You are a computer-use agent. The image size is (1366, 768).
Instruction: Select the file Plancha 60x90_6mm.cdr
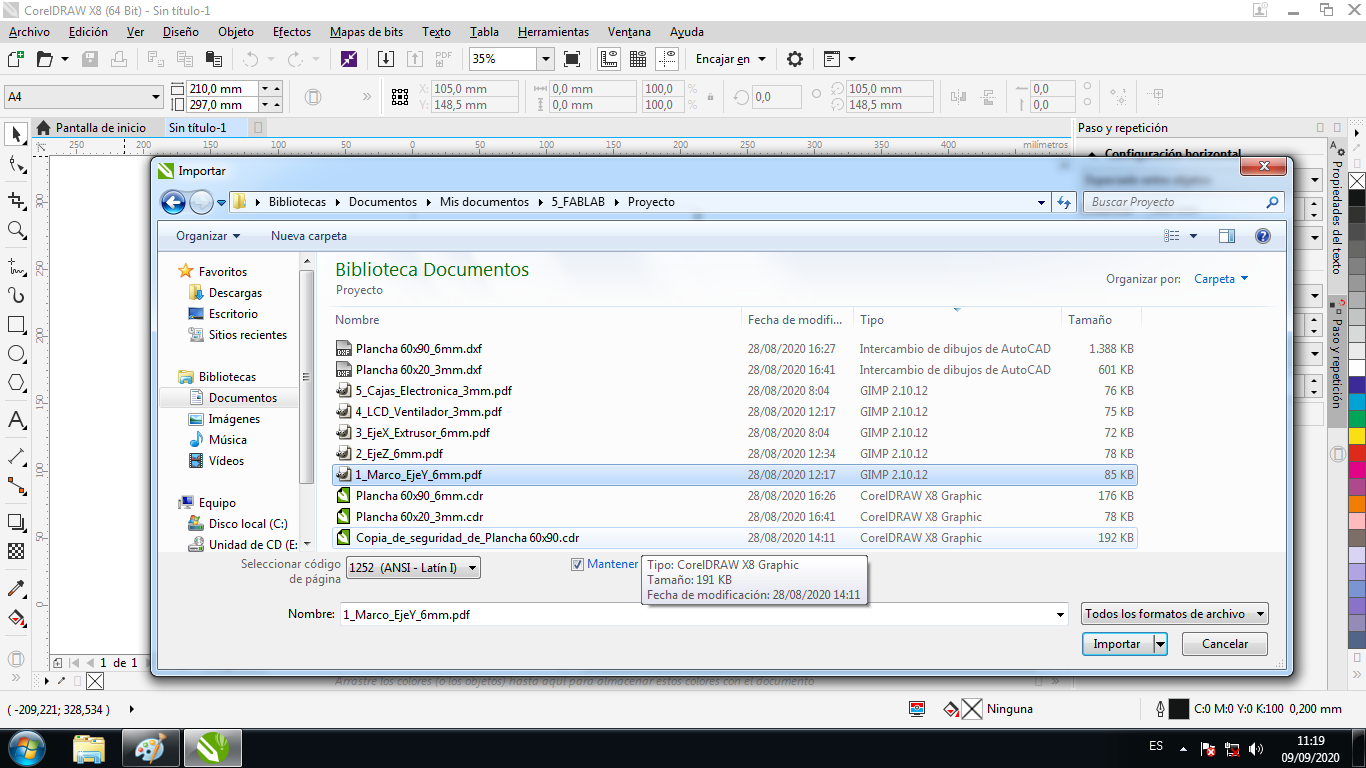(734, 496)
